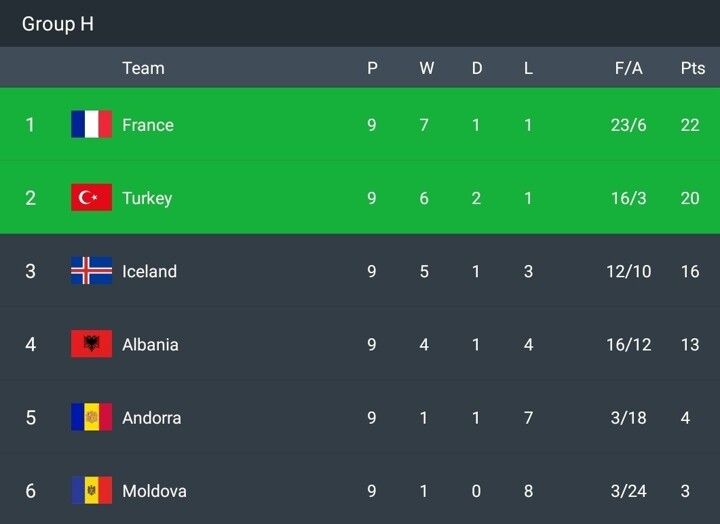Tap the Andorra team name
The height and width of the screenshot is (524, 720).
point(151,417)
